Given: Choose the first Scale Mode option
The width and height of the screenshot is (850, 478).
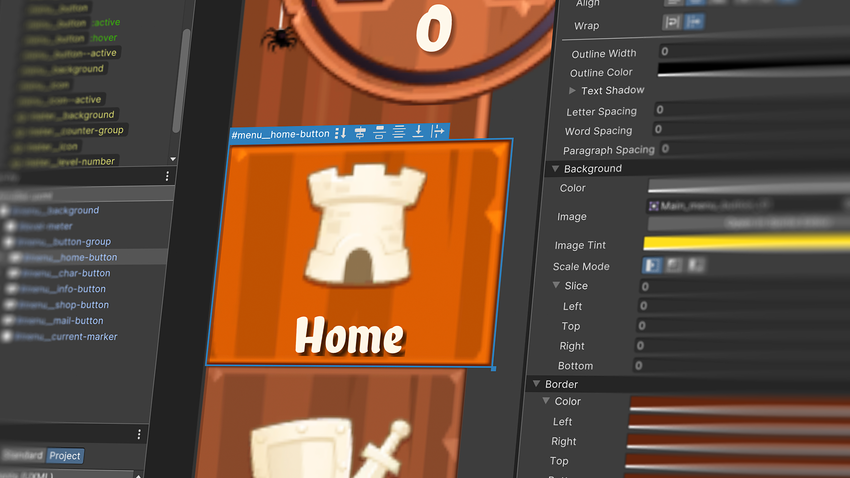Looking at the screenshot, I should tap(652, 265).
